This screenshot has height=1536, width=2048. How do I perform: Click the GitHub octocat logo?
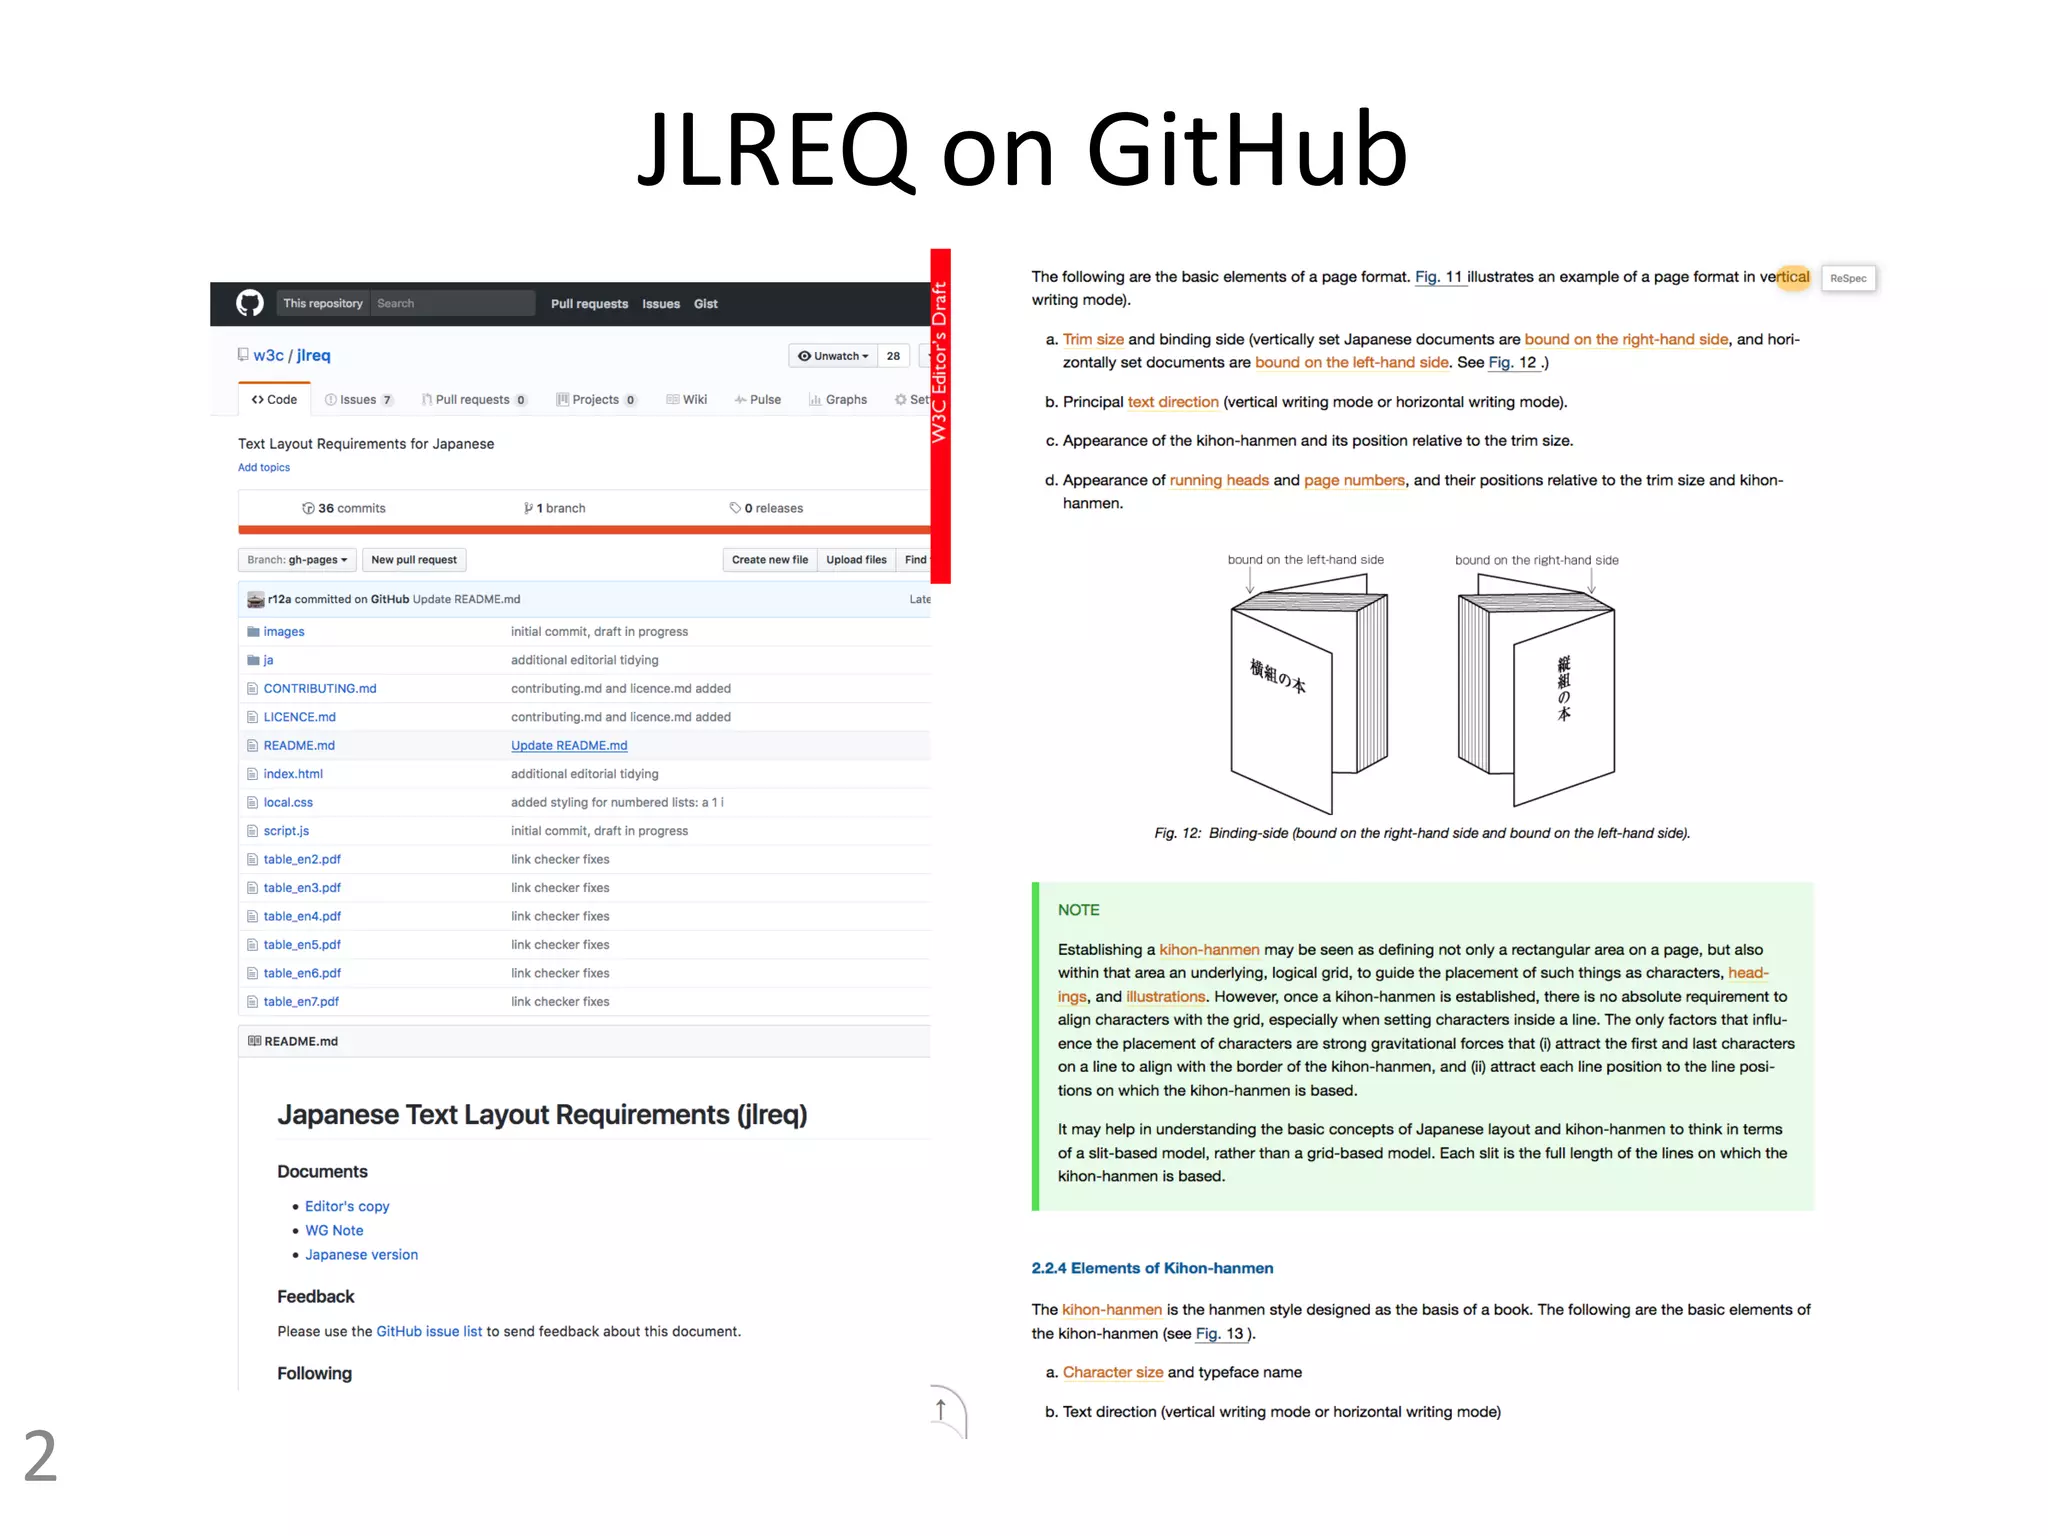point(249,303)
